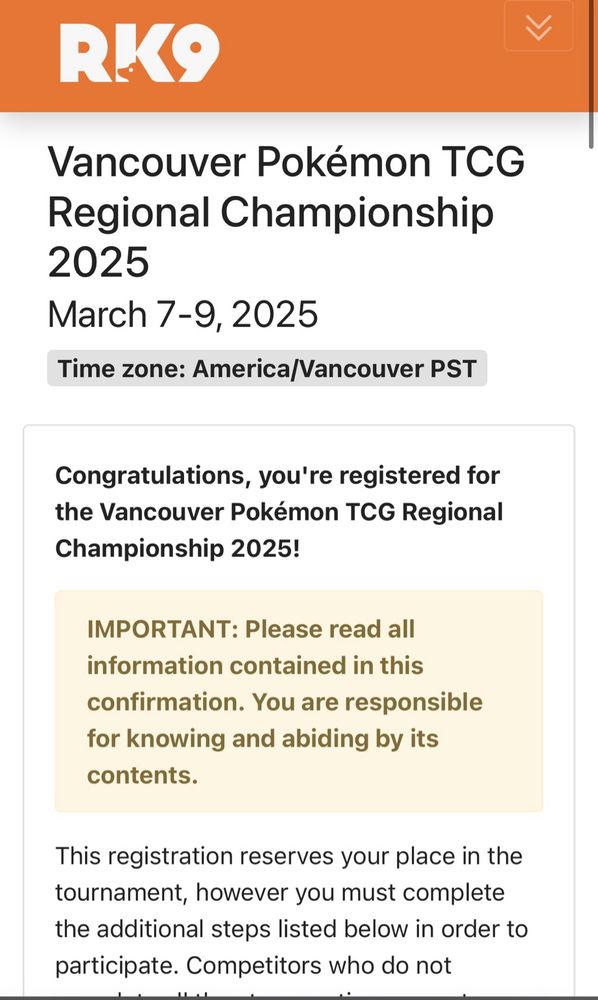Select the Vancouver Pokémon TCG title's first line
The height and width of the screenshot is (1000, 598).
point(286,161)
